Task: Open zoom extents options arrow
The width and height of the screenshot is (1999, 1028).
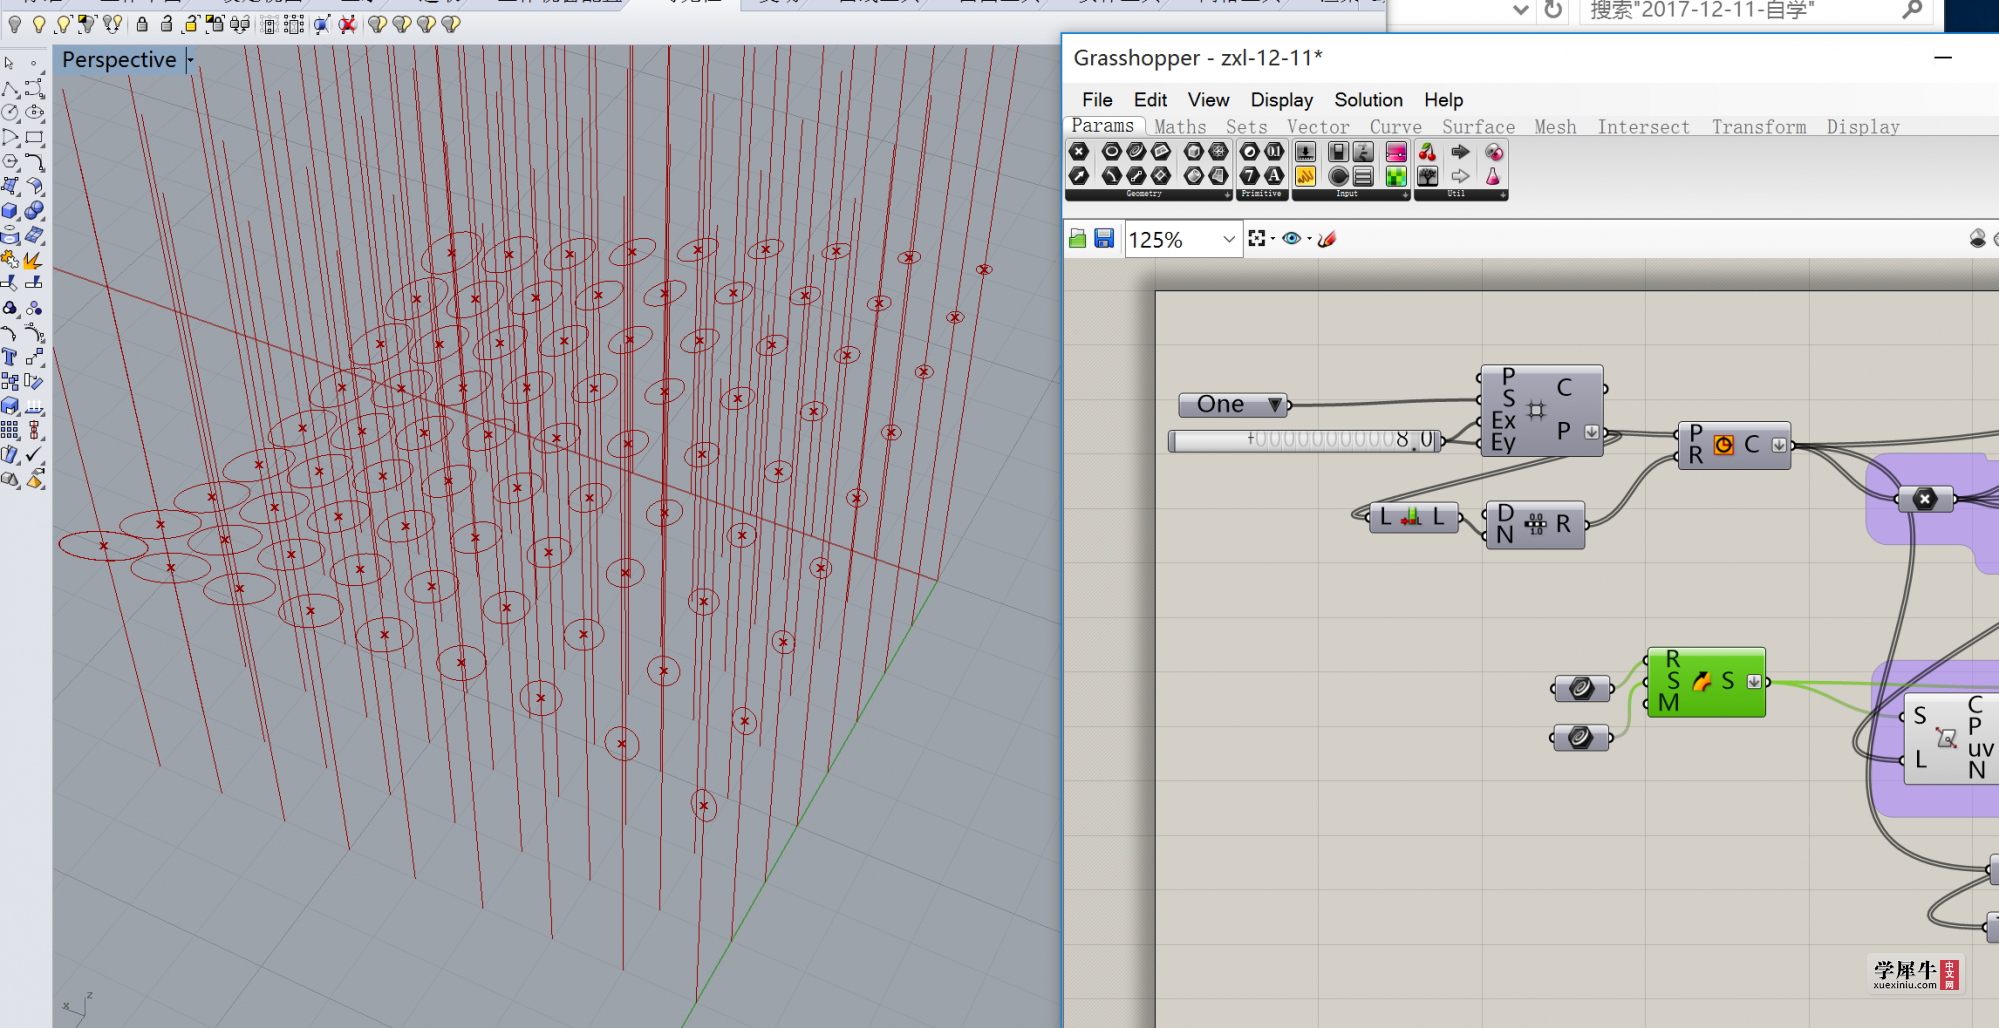Action: tap(1272, 238)
